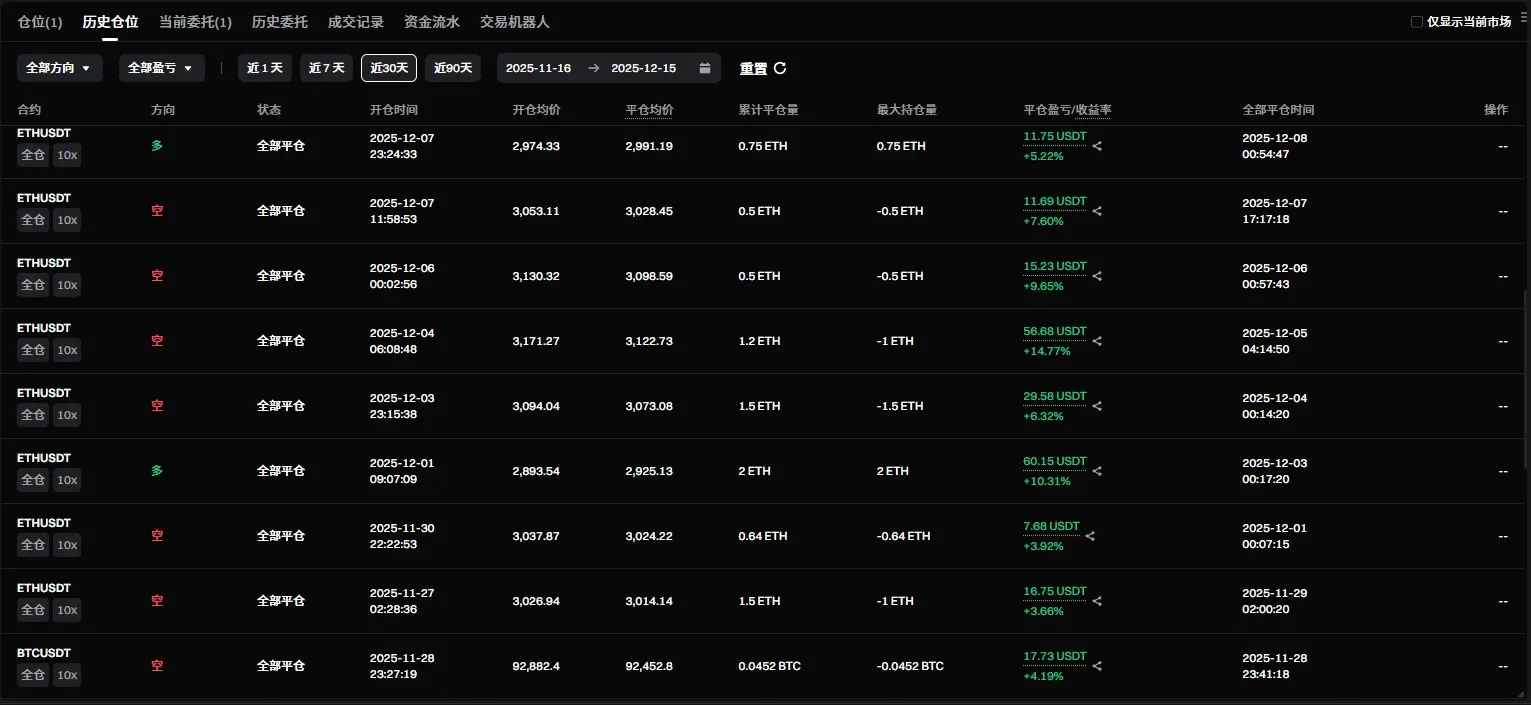
Task: Click 全仓 tag in BTCUSDT row
Action: click(x=33, y=675)
